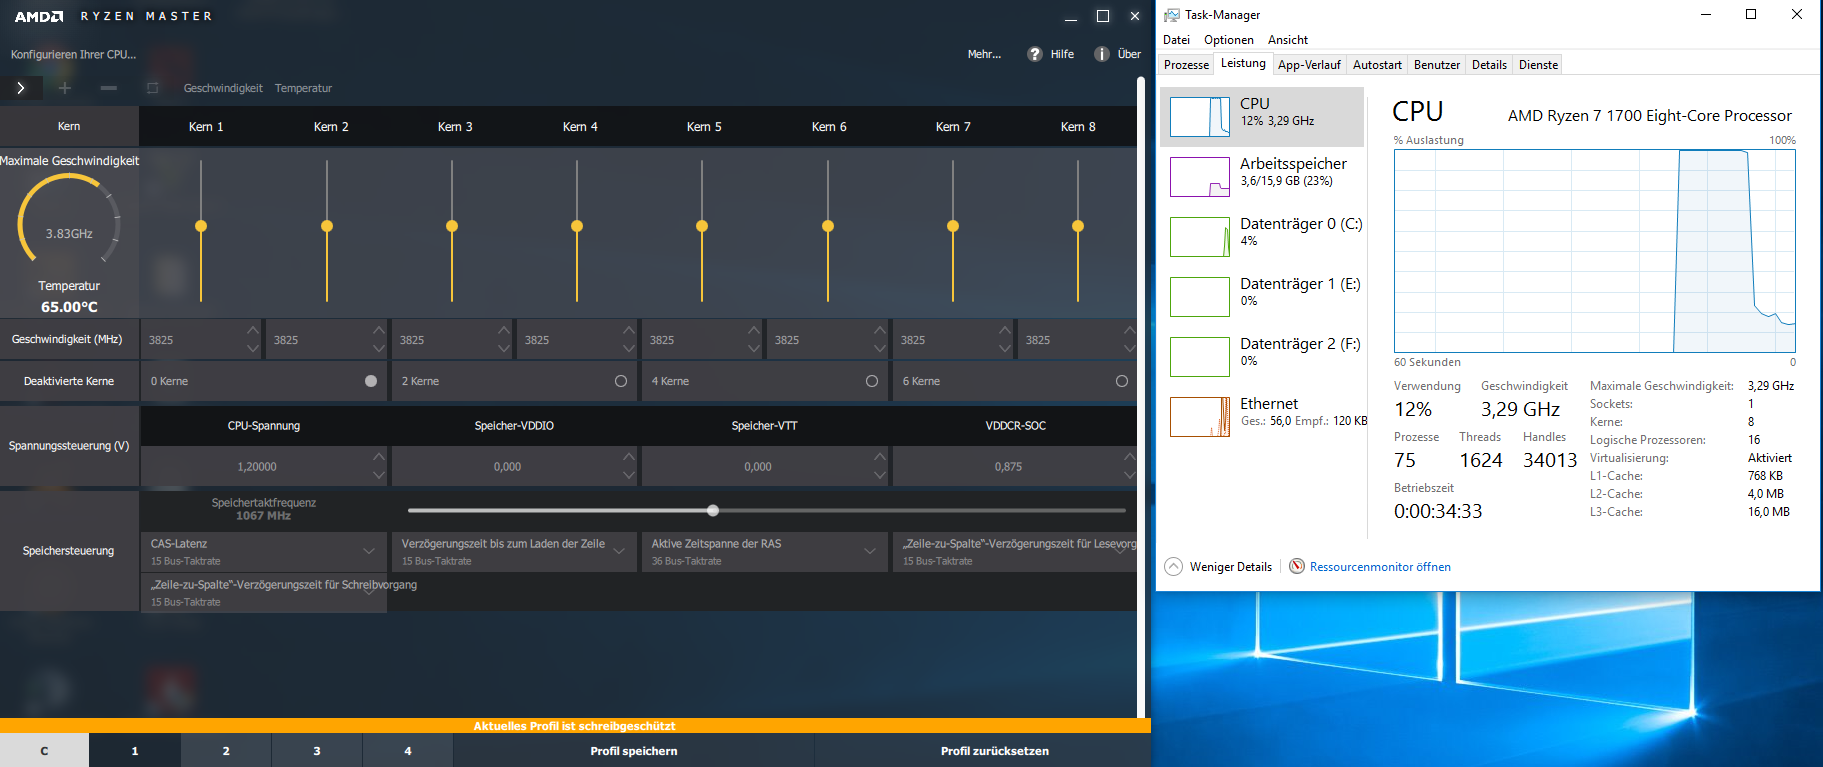
Task: Click Profil speichern button
Action: point(634,750)
